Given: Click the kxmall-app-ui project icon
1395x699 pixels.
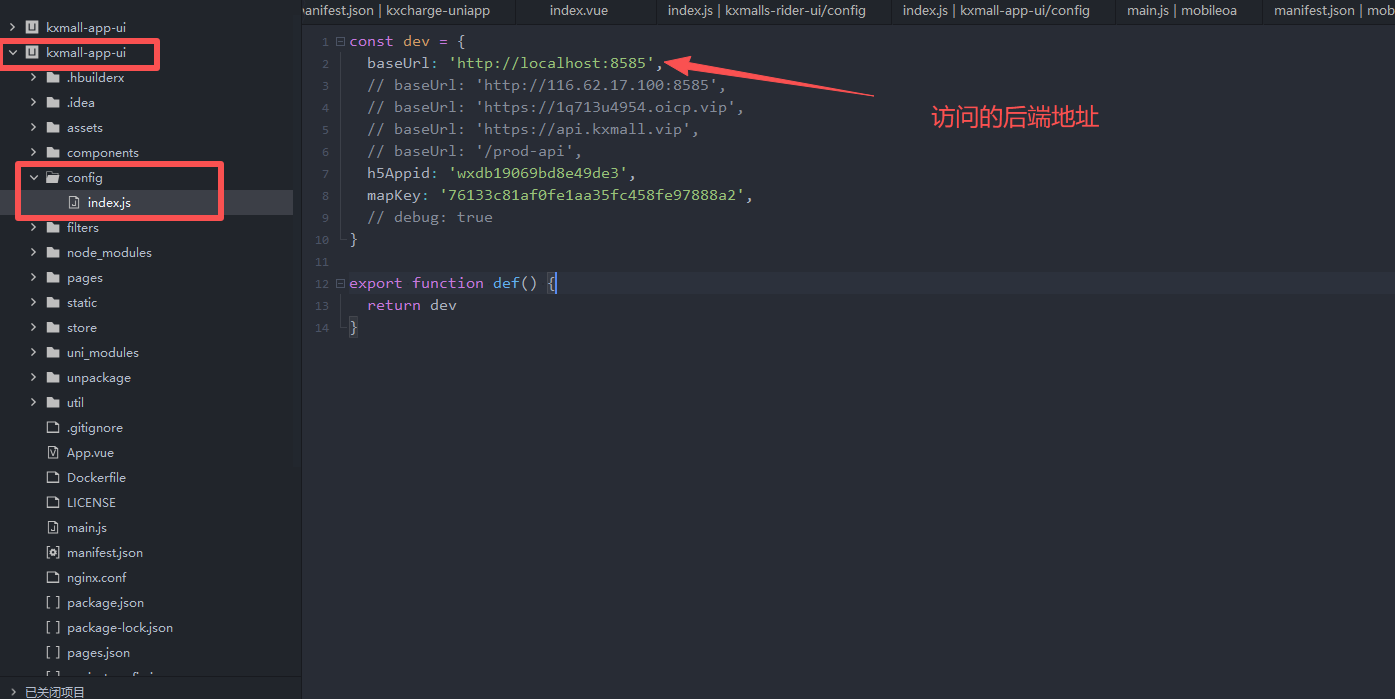Looking at the screenshot, I should point(32,53).
